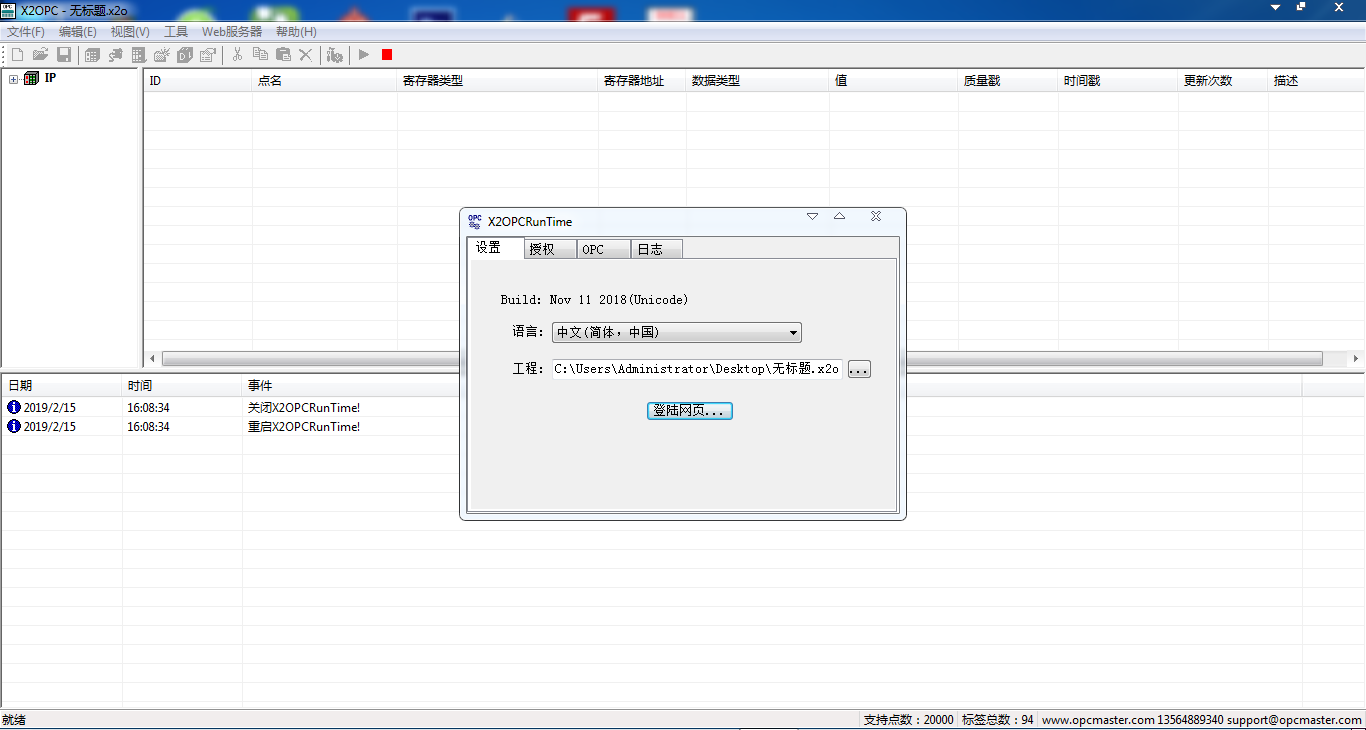
Task: Click the 点名 column header
Action: (x=324, y=81)
